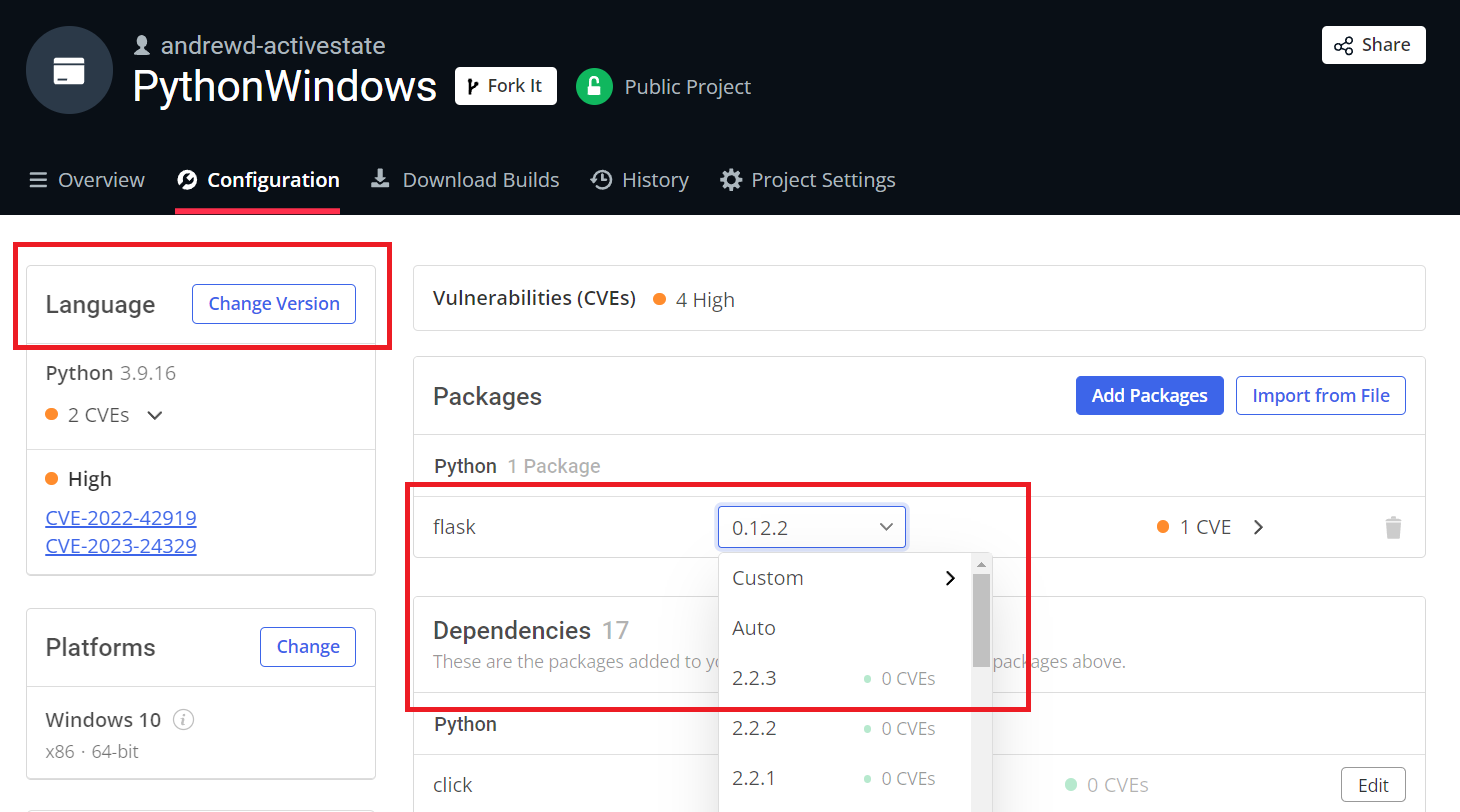Image resolution: width=1460 pixels, height=812 pixels.
Task: Click the flask package name
Action: (x=454, y=527)
